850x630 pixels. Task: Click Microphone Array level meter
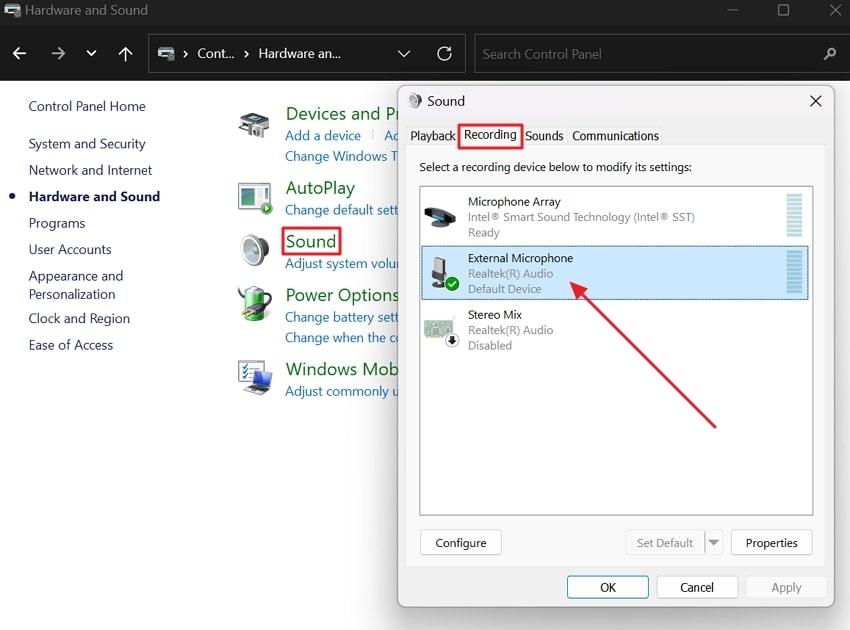[794, 215]
